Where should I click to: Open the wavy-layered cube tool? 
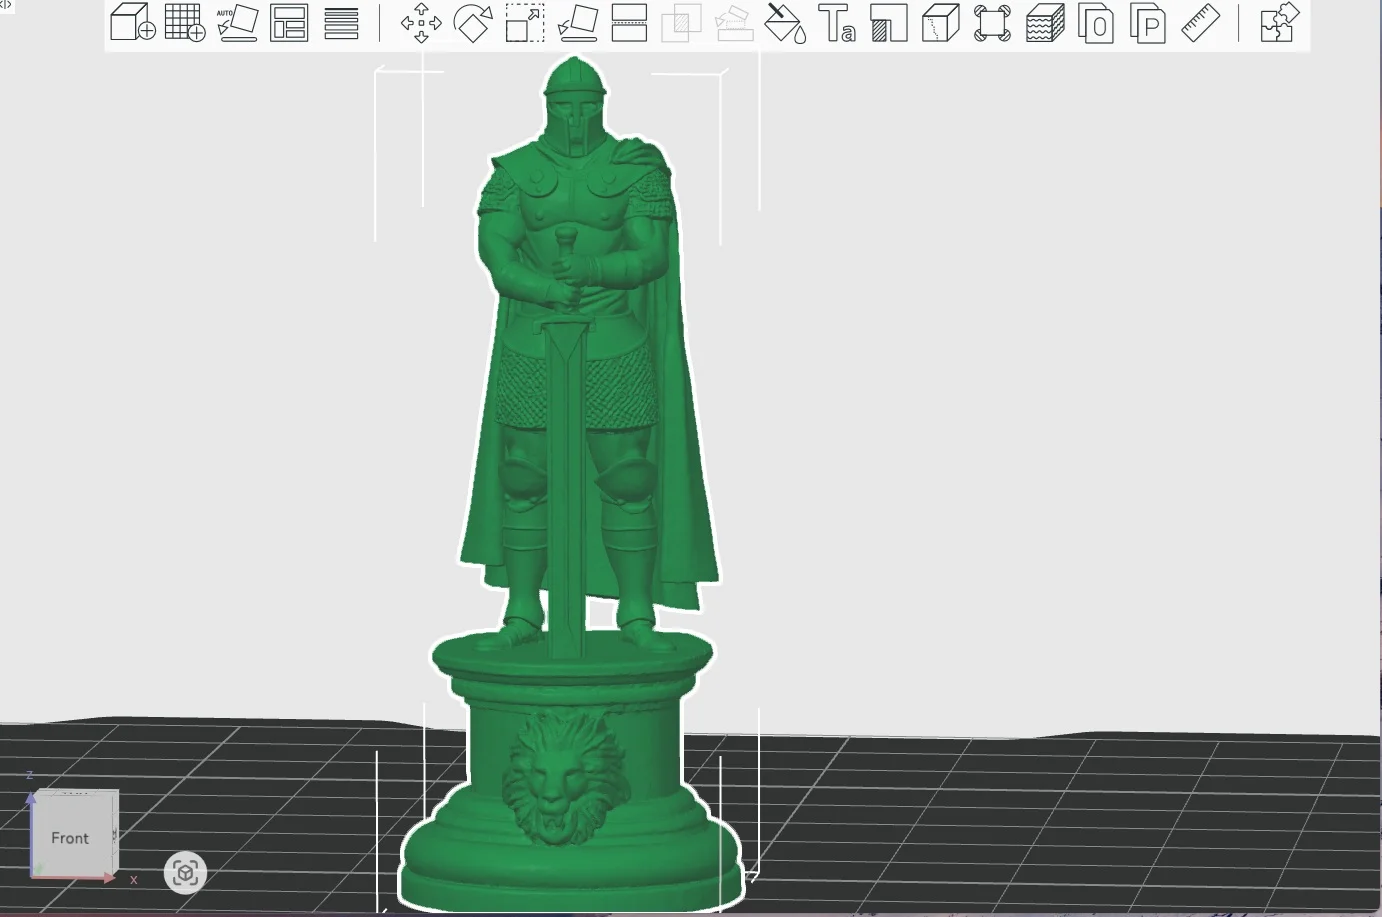[1045, 22]
